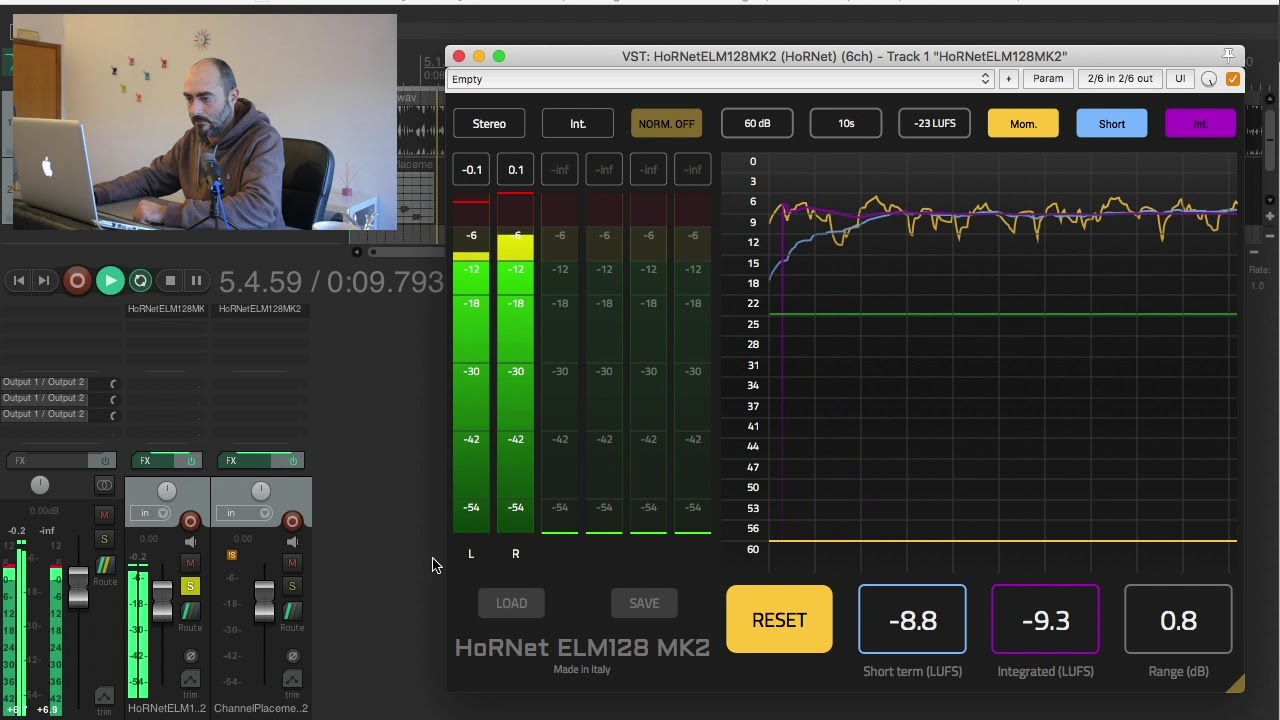Click the Range 0.8 readout
The height and width of the screenshot is (720, 1280).
click(x=1178, y=620)
